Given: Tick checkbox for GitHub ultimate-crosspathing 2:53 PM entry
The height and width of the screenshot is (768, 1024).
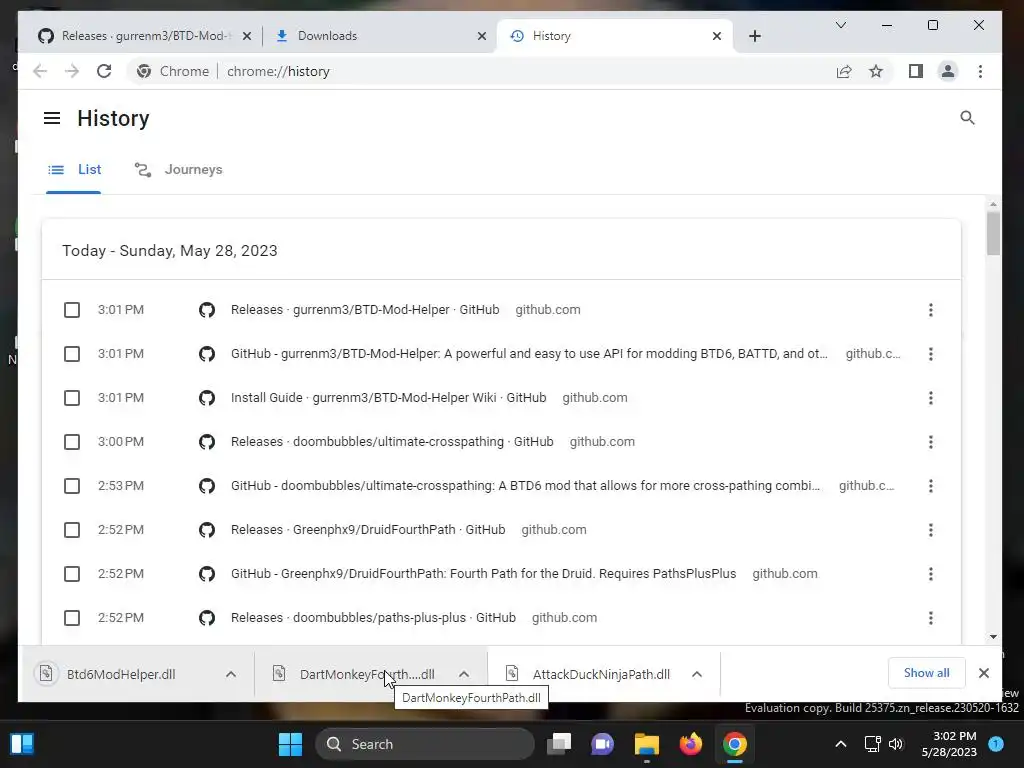Looking at the screenshot, I should coord(72,486).
